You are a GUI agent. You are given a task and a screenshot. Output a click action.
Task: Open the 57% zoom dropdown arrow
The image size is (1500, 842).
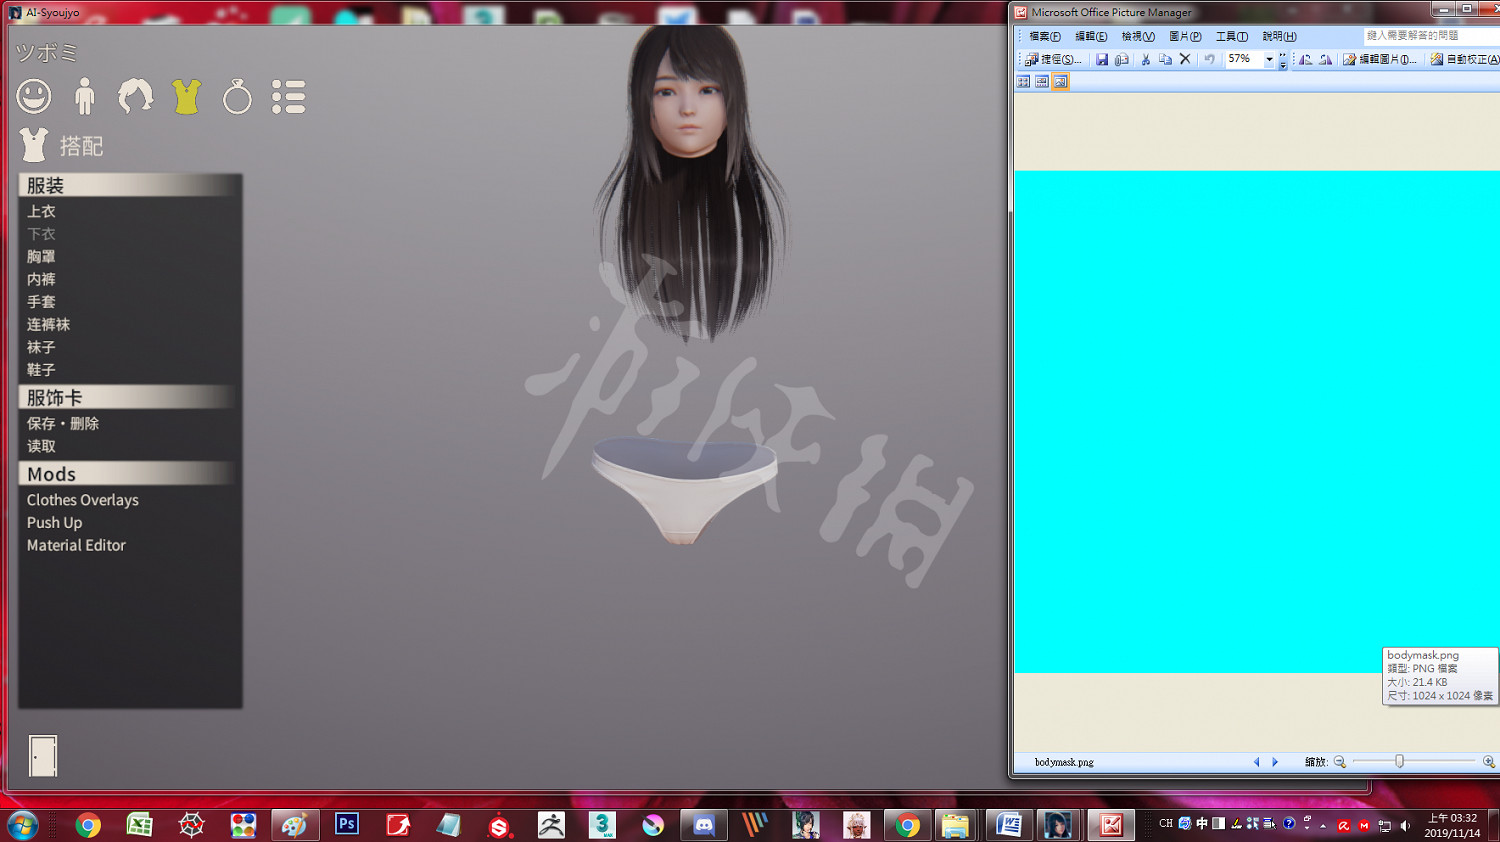click(x=1269, y=60)
